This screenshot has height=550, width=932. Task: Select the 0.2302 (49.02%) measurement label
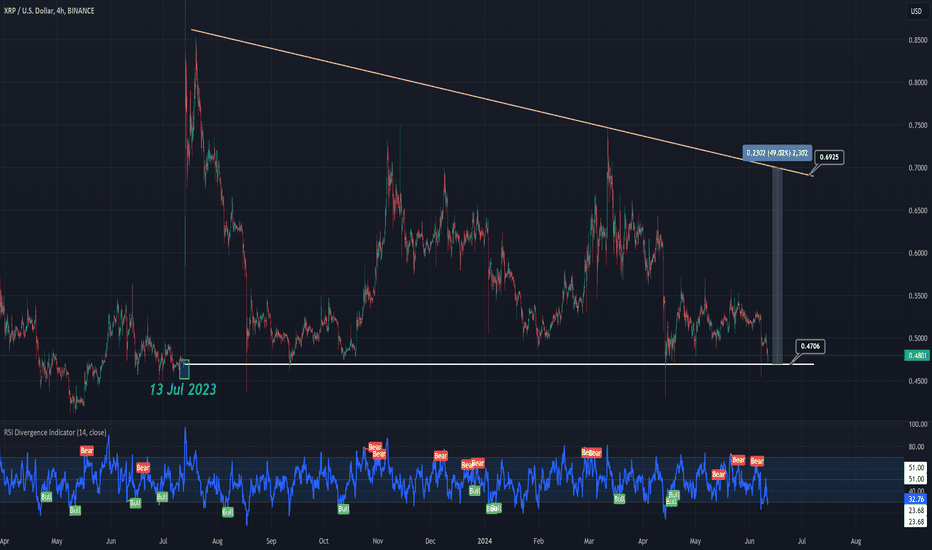point(777,153)
